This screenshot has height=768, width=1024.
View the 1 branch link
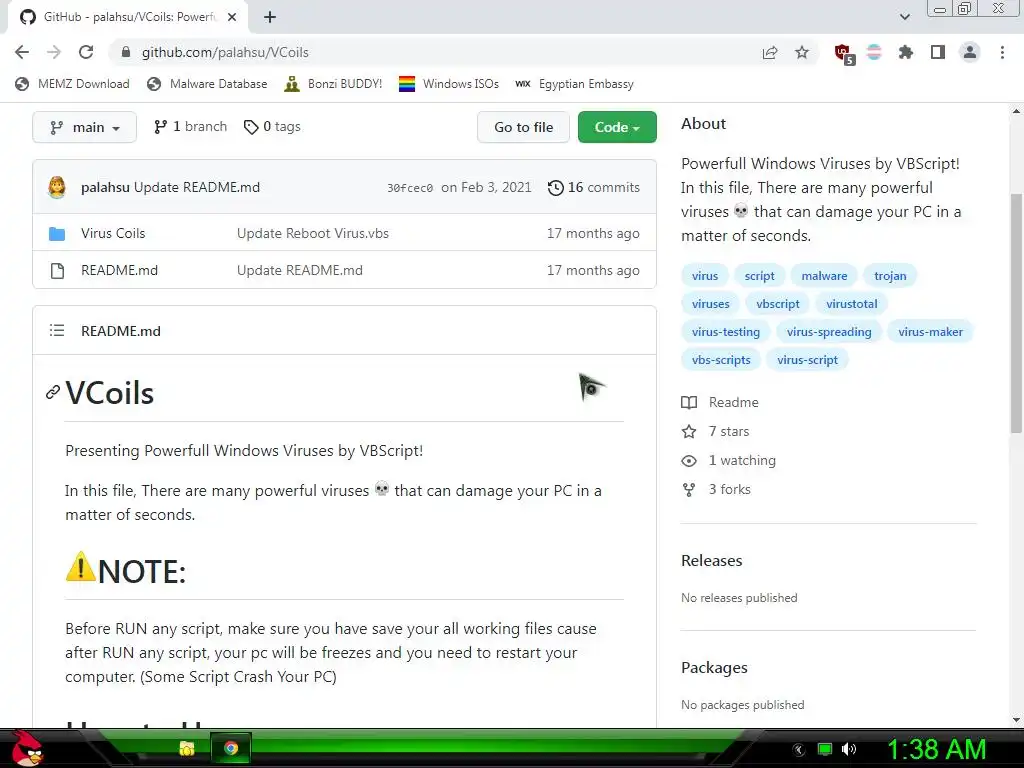coord(190,127)
